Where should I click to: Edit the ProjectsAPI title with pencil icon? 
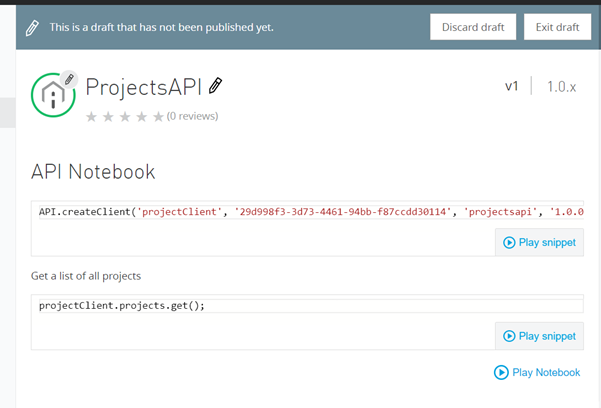tap(216, 86)
